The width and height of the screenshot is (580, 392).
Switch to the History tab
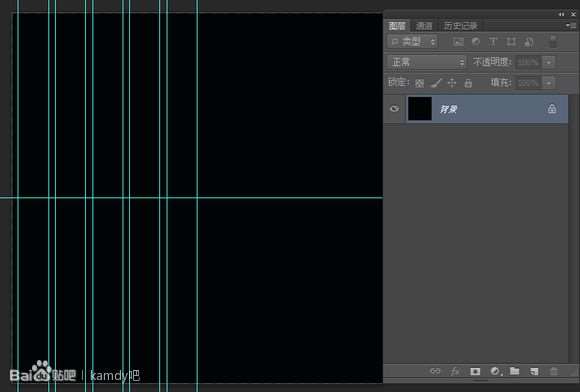tap(461, 26)
